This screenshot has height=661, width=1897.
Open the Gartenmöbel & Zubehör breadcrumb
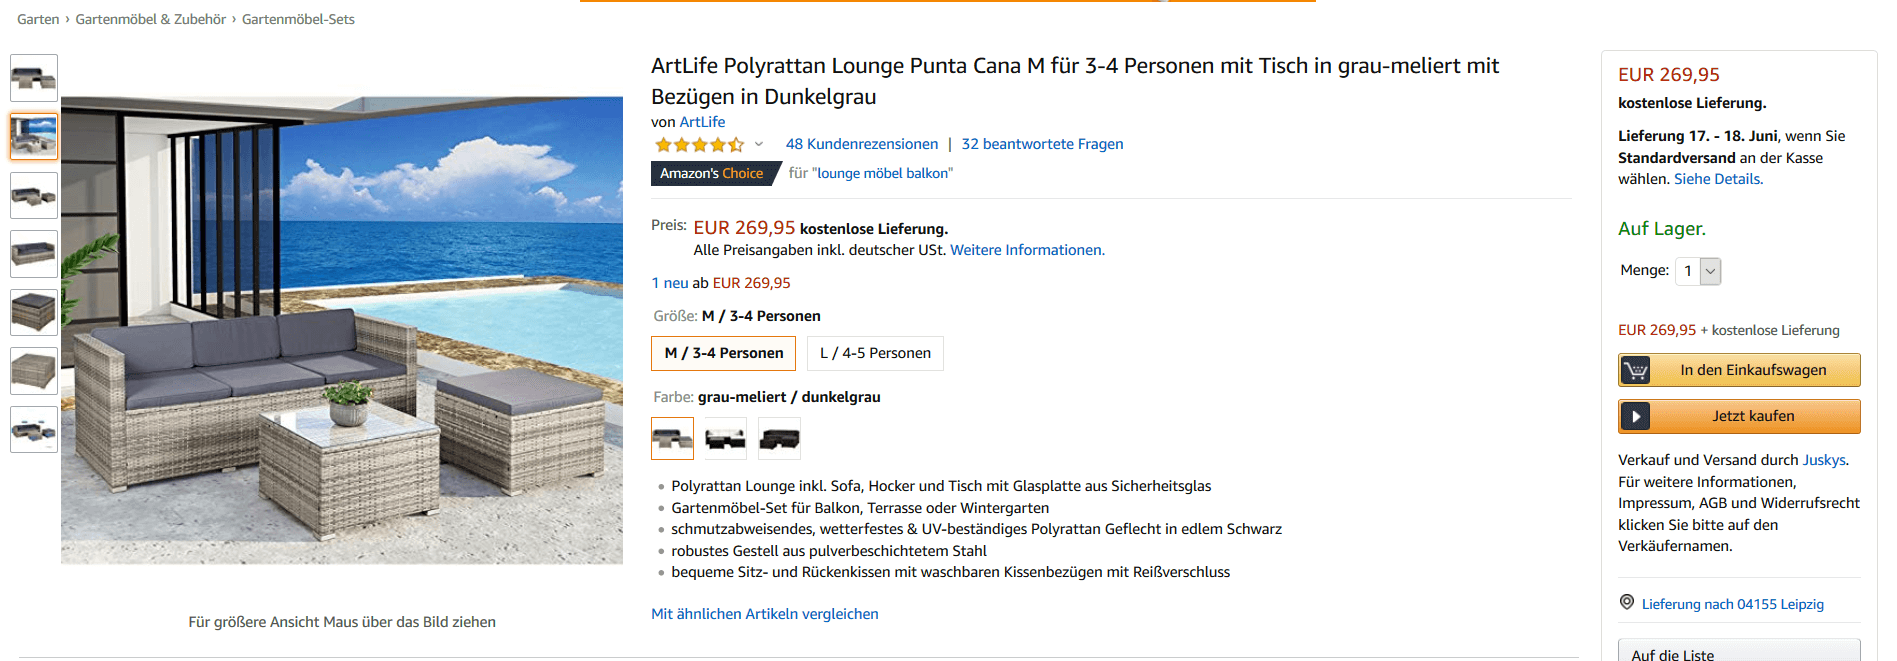[x=151, y=19]
